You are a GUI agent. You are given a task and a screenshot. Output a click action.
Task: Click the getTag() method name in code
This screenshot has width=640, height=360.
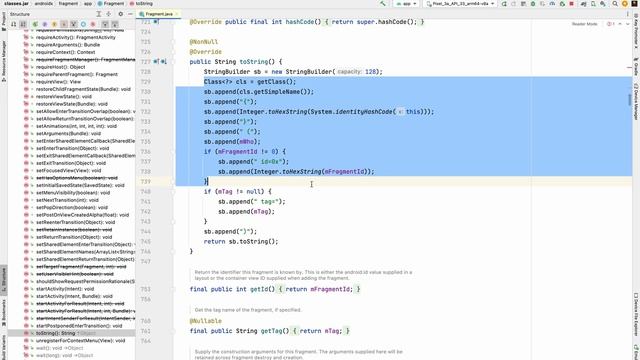point(275,331)
